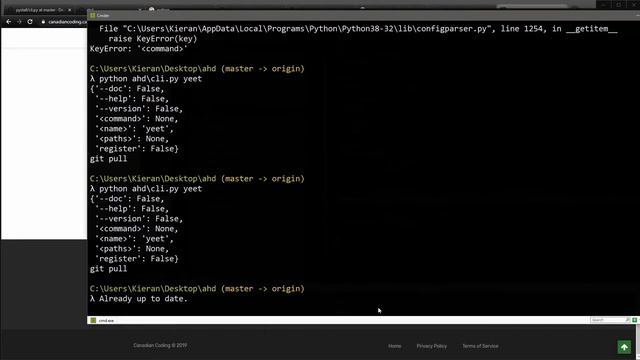Viewport: 640px width, 360px height.
Task: Click the first "git pull" output line
Action: (x=108, y=159)
